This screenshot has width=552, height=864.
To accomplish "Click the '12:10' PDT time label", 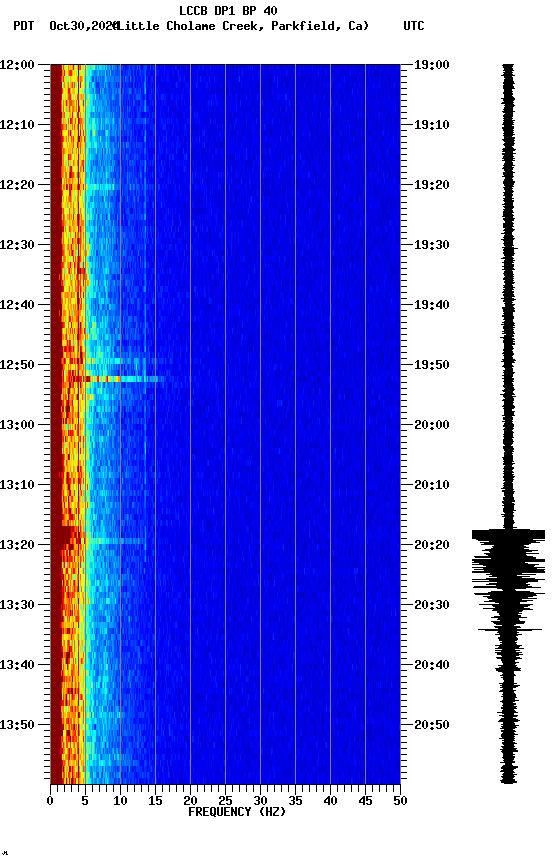I will pyautogui.click(x=17, y=125).
